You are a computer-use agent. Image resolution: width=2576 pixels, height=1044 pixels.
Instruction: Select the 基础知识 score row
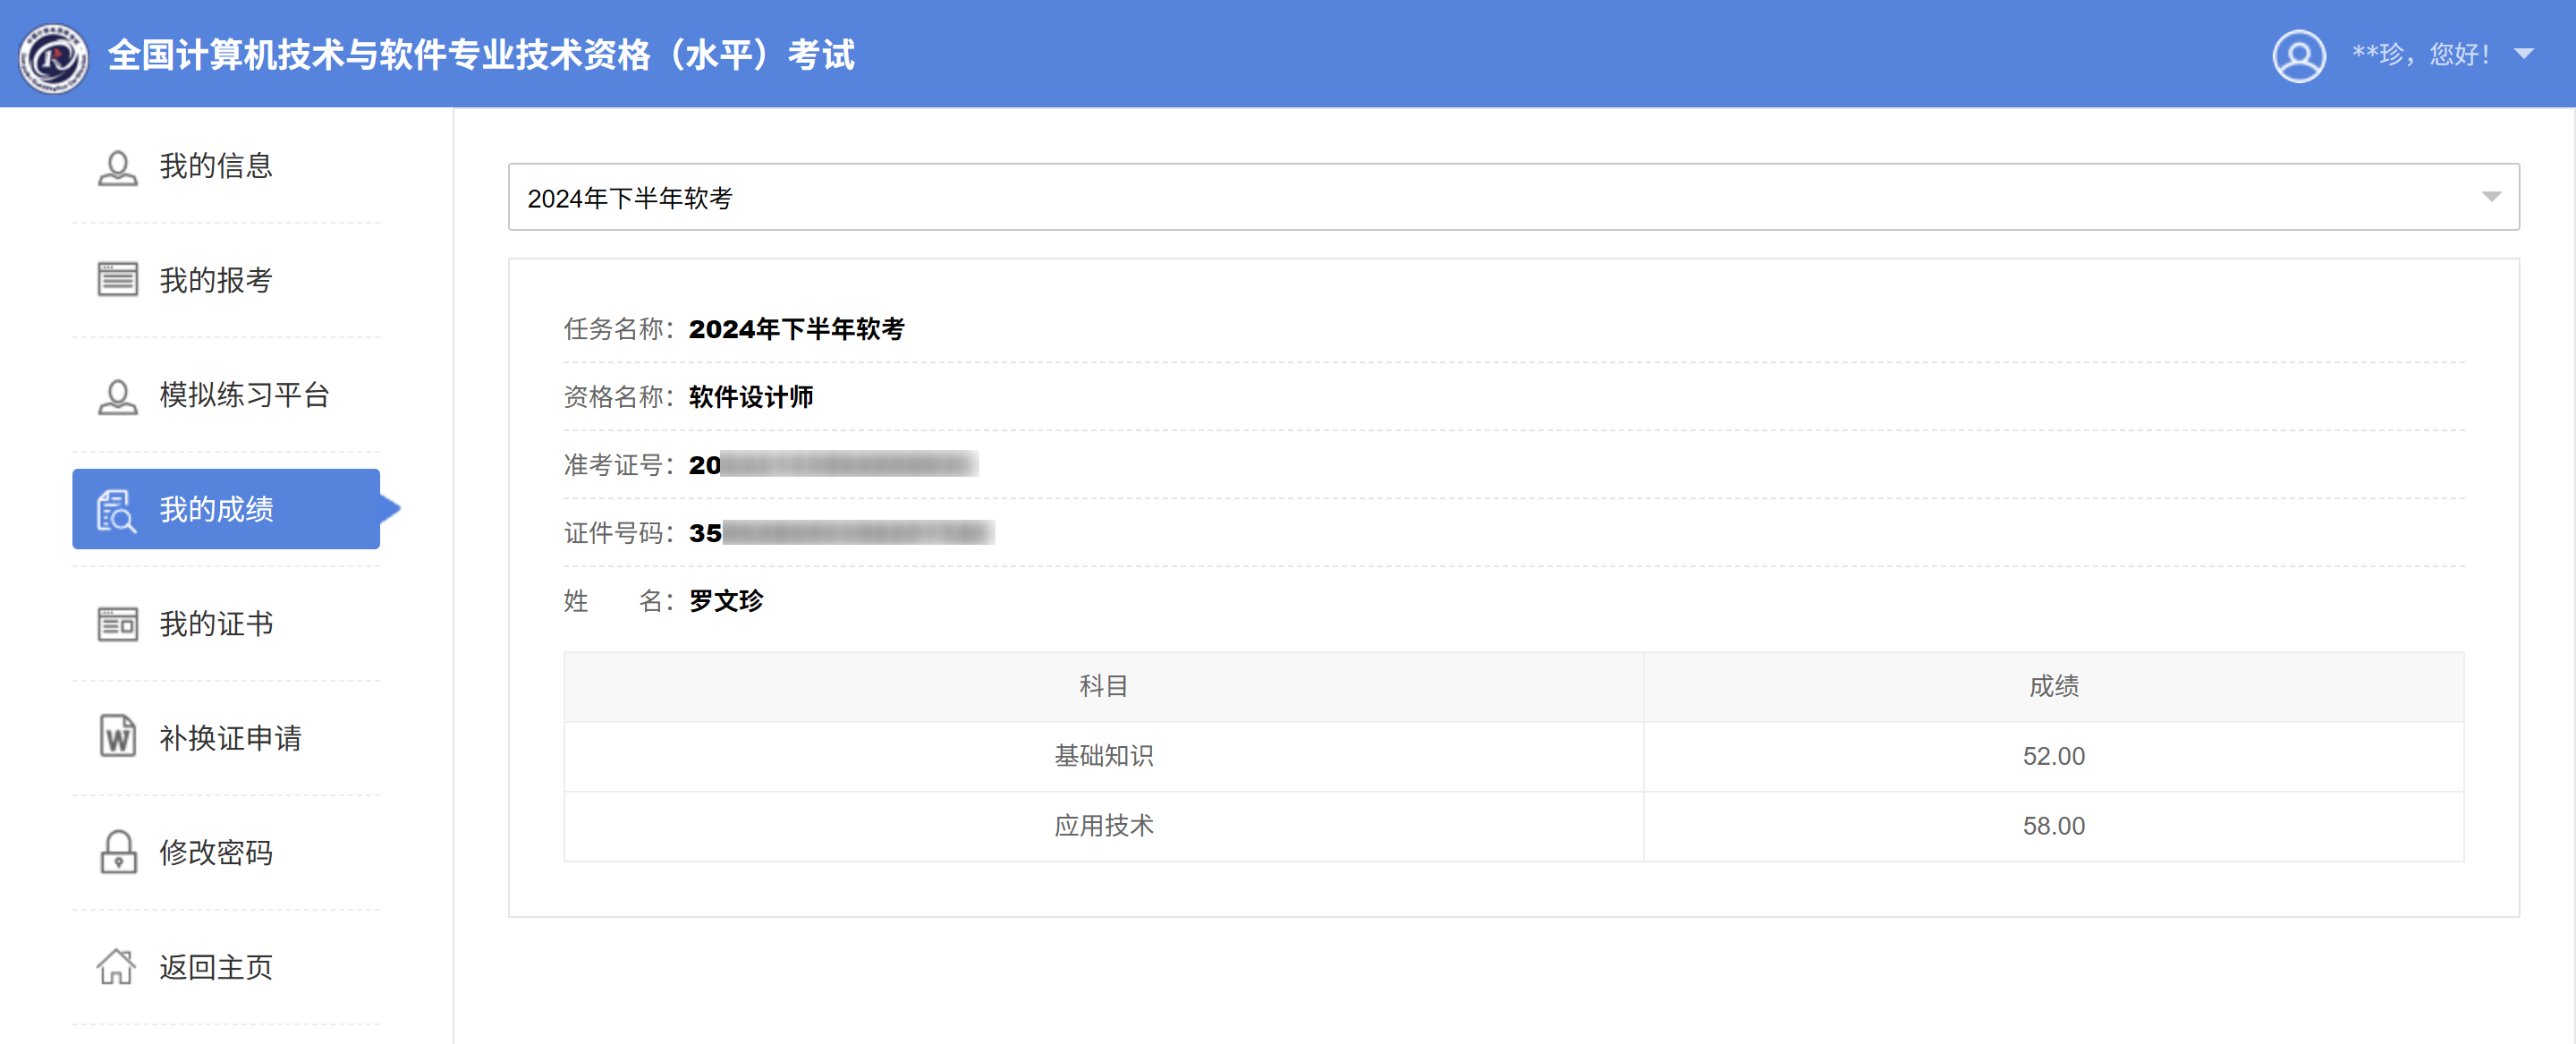point(1513,756)
